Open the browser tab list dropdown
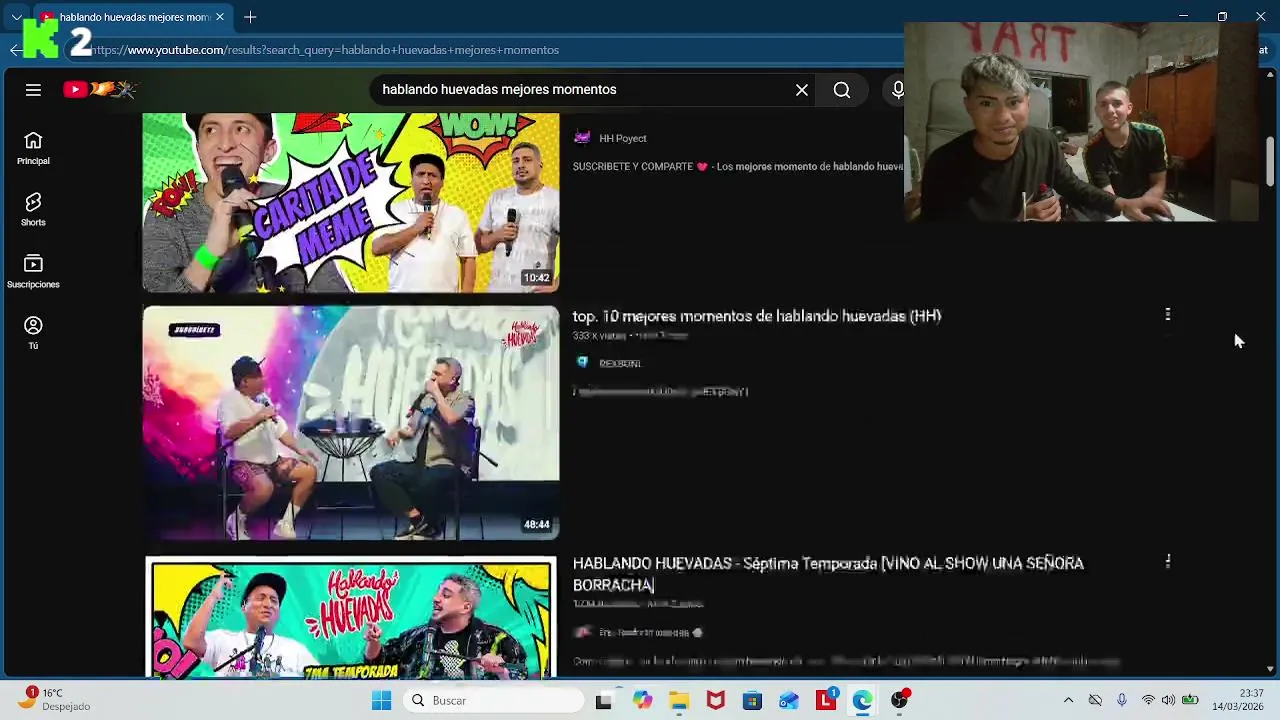The image size is (1280, 720). (16, 17)
